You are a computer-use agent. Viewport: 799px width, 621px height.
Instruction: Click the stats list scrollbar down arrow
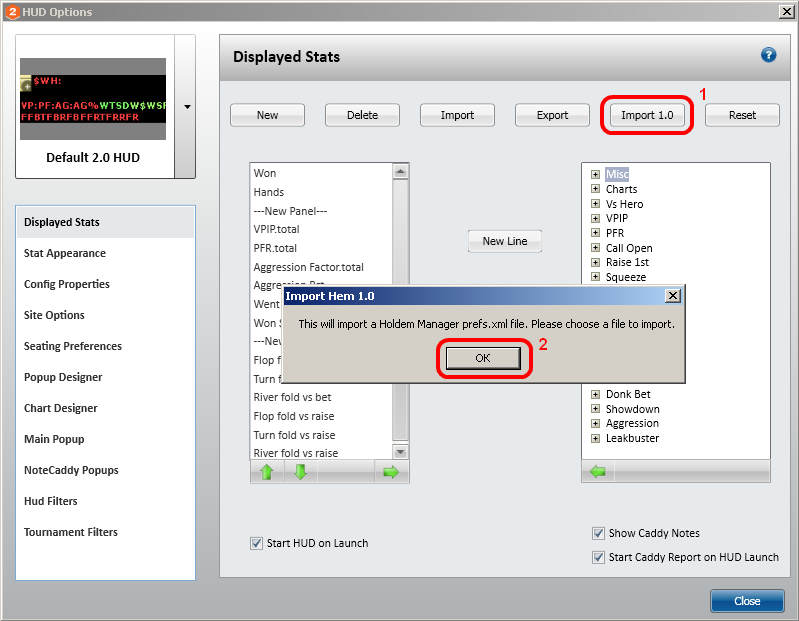coord(401,452)
